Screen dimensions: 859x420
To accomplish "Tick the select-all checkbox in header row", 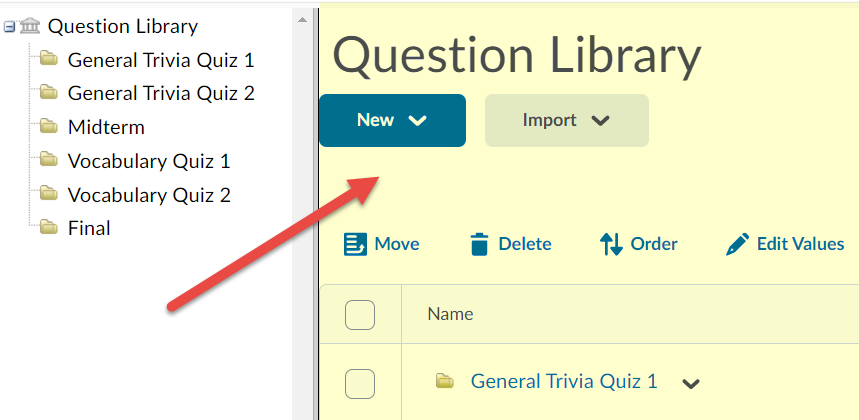I will point(360,314).
